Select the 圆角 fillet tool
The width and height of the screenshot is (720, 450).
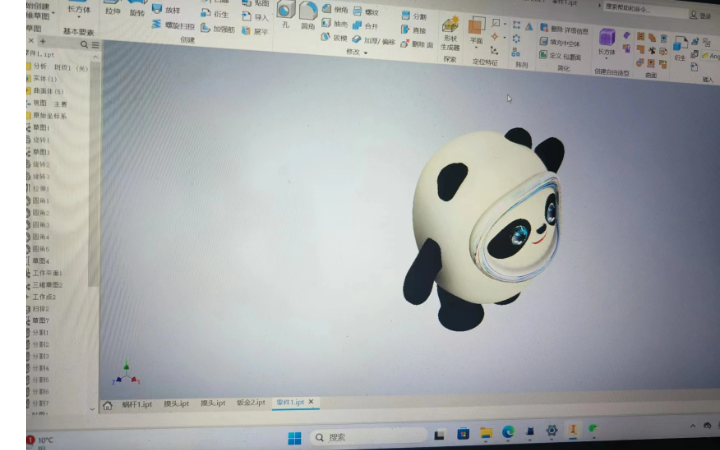(308, 15)
